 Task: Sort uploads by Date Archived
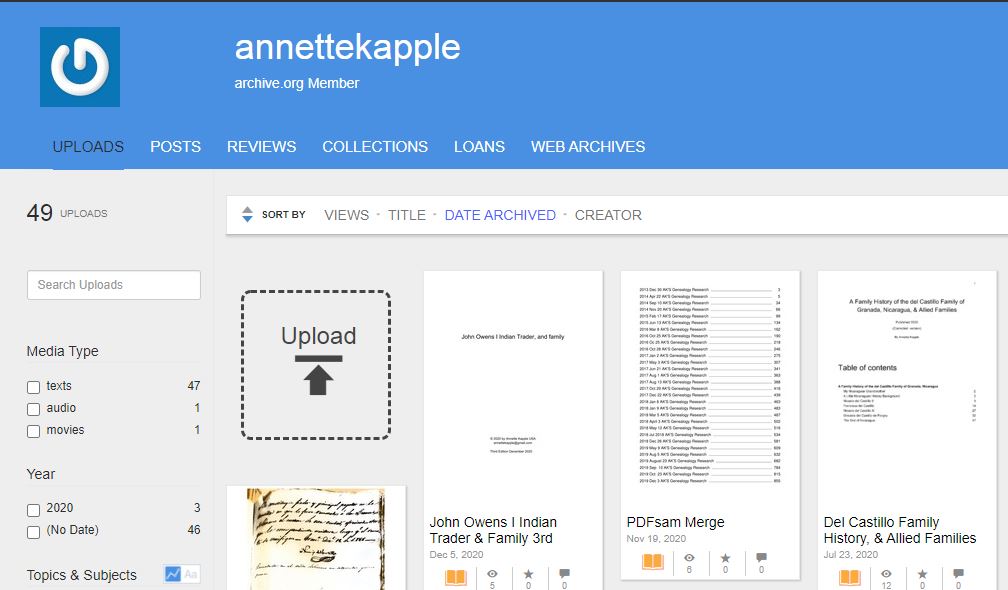tap(500, 215)
